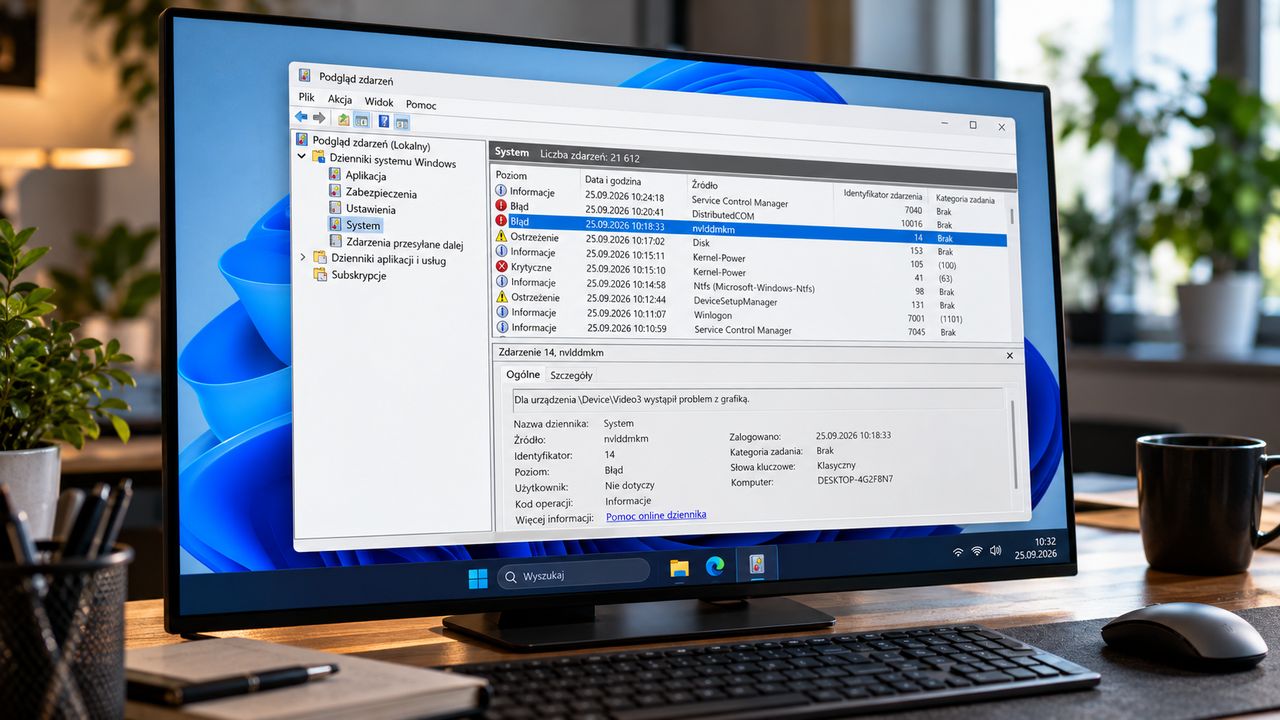Open the Widok menu
This screenshot has width=1280, height=720.
point(379,102)
